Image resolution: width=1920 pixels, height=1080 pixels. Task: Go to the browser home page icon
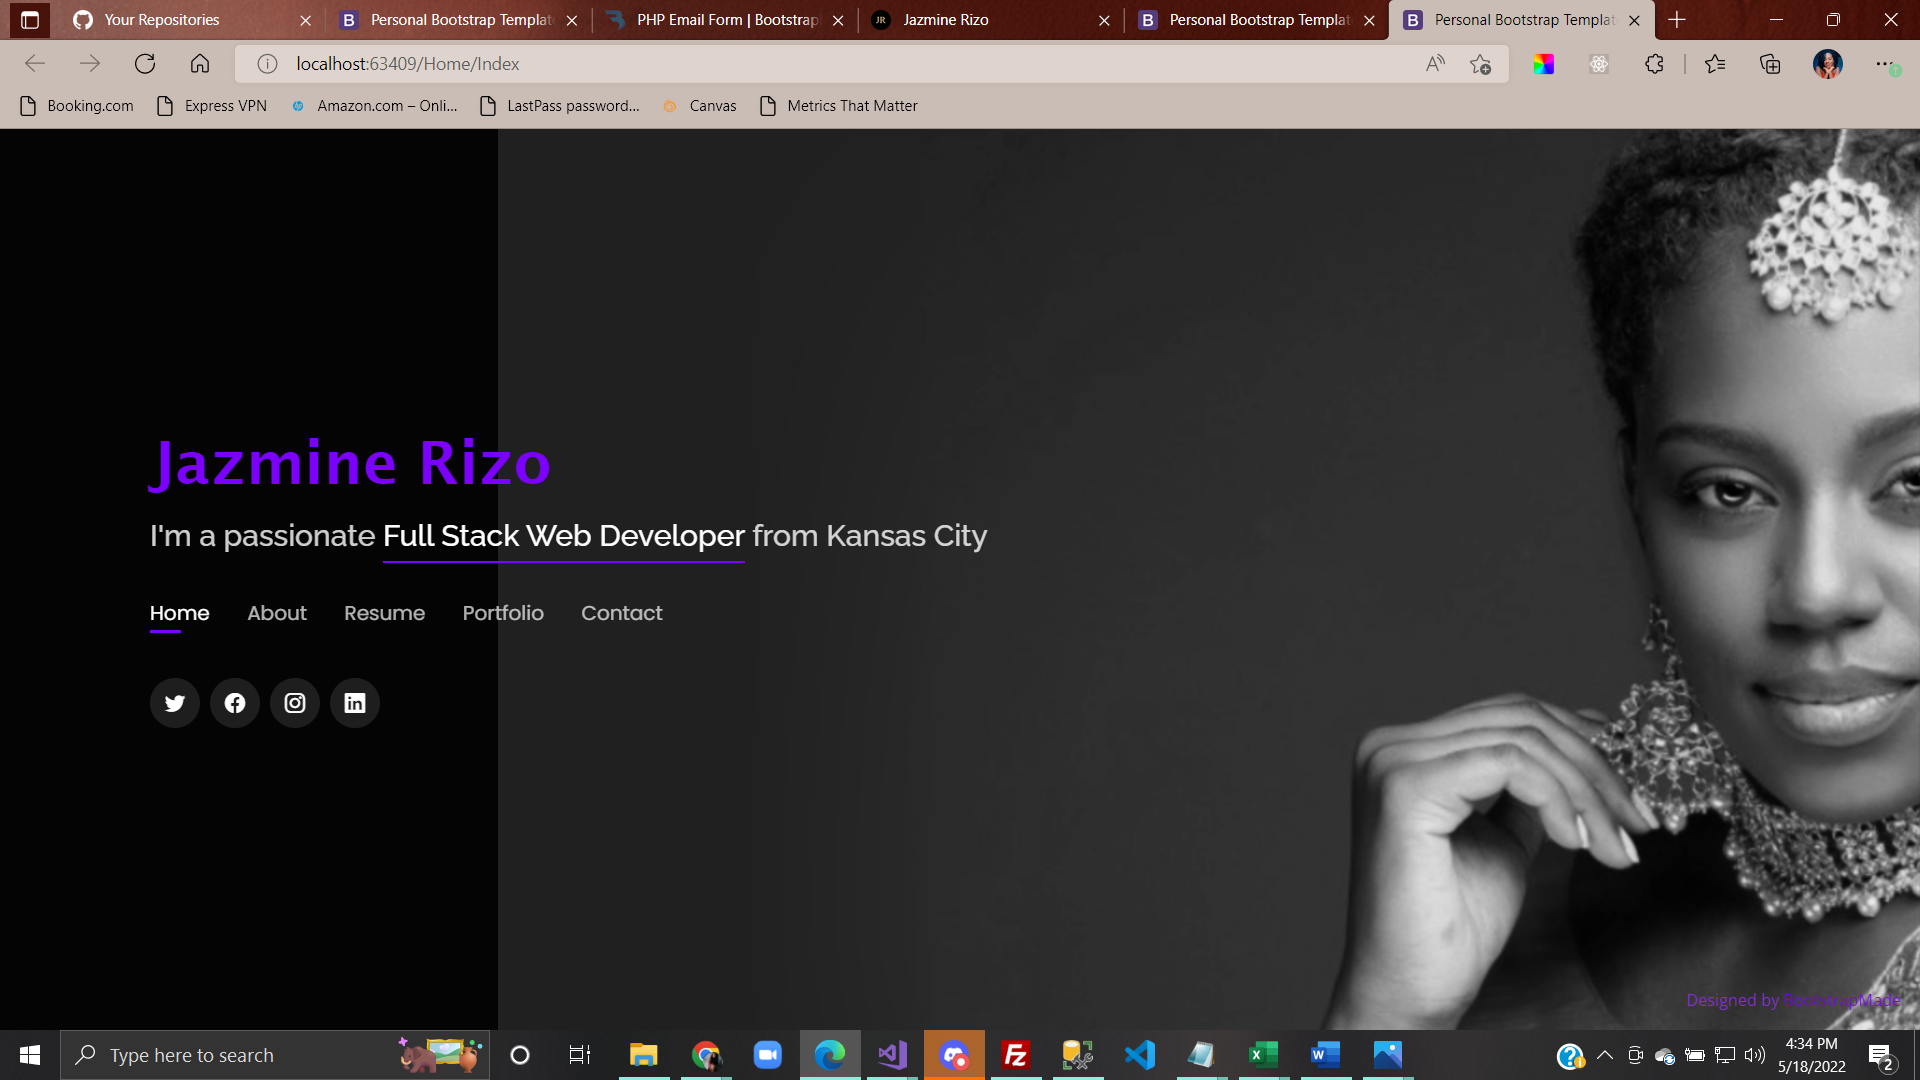[200, 64]
